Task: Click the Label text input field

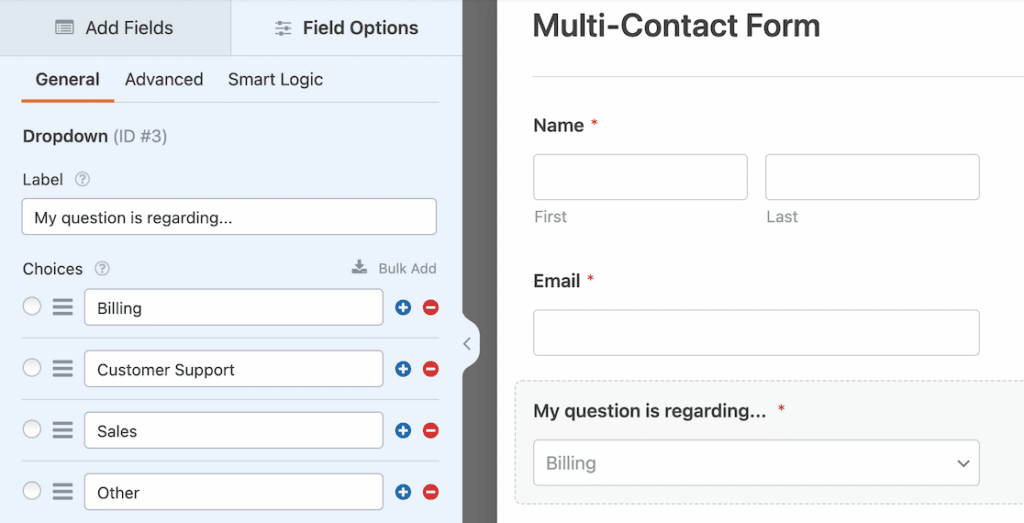Action: (x=229, y=217)
